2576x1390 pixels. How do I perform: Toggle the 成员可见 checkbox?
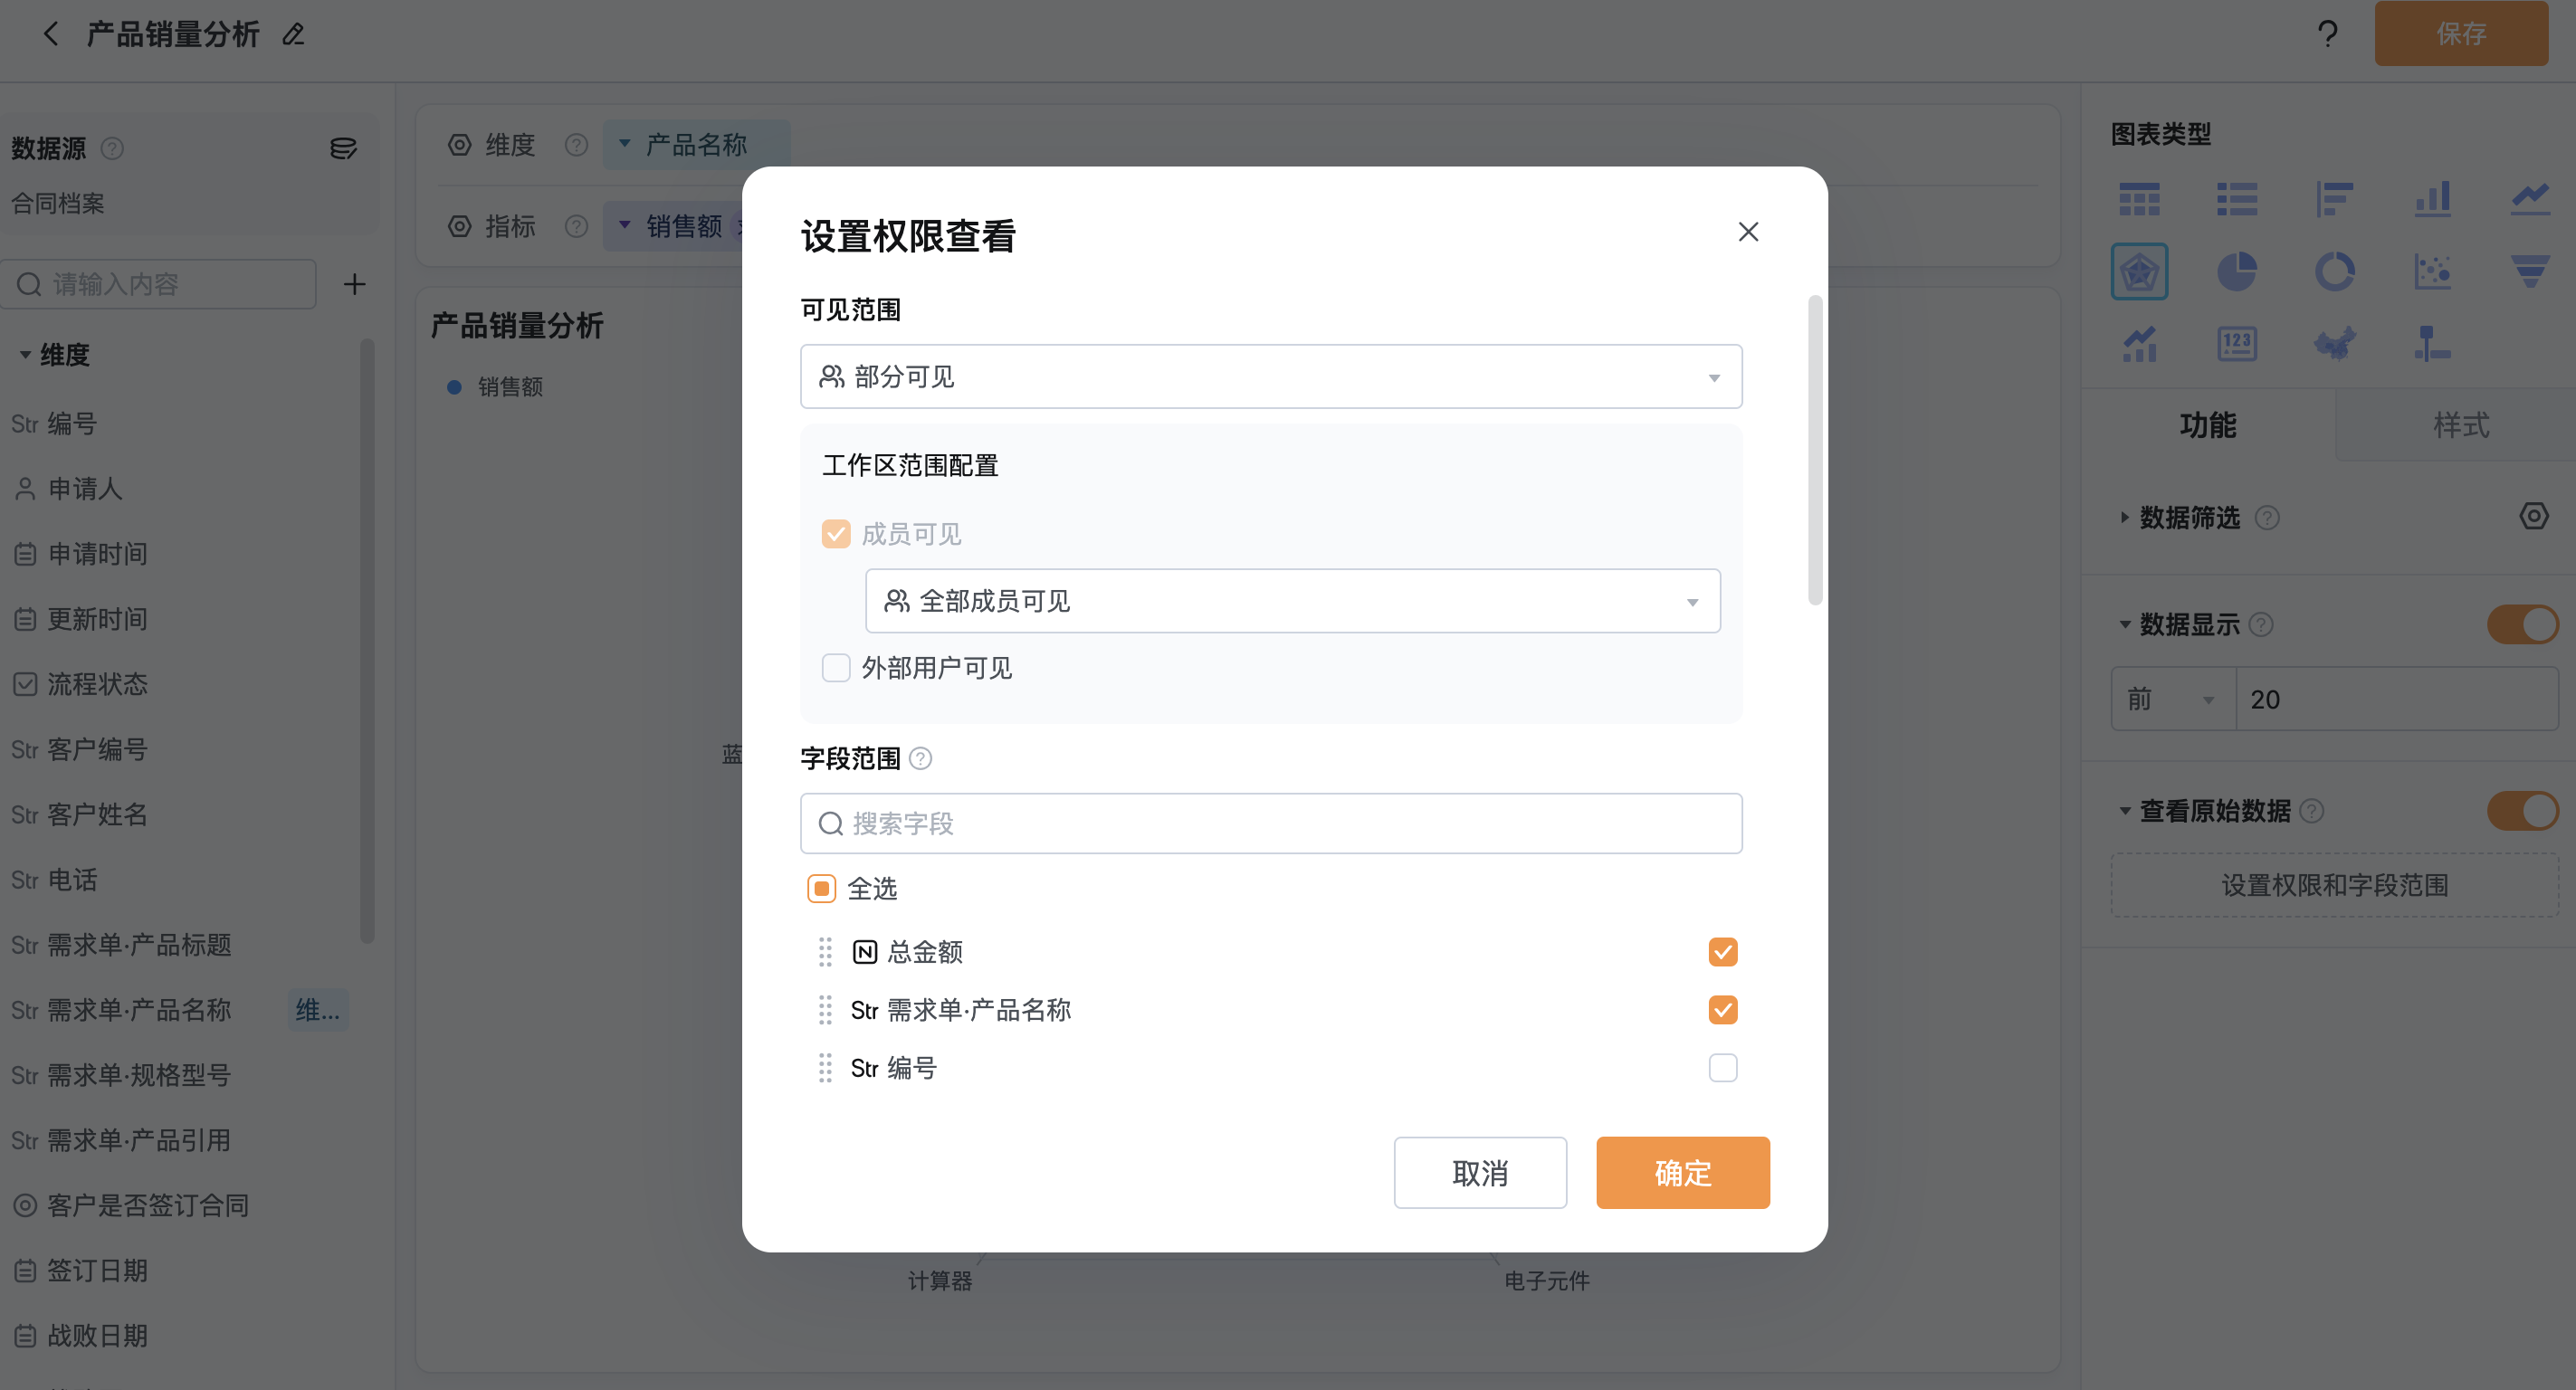[836, 534]
